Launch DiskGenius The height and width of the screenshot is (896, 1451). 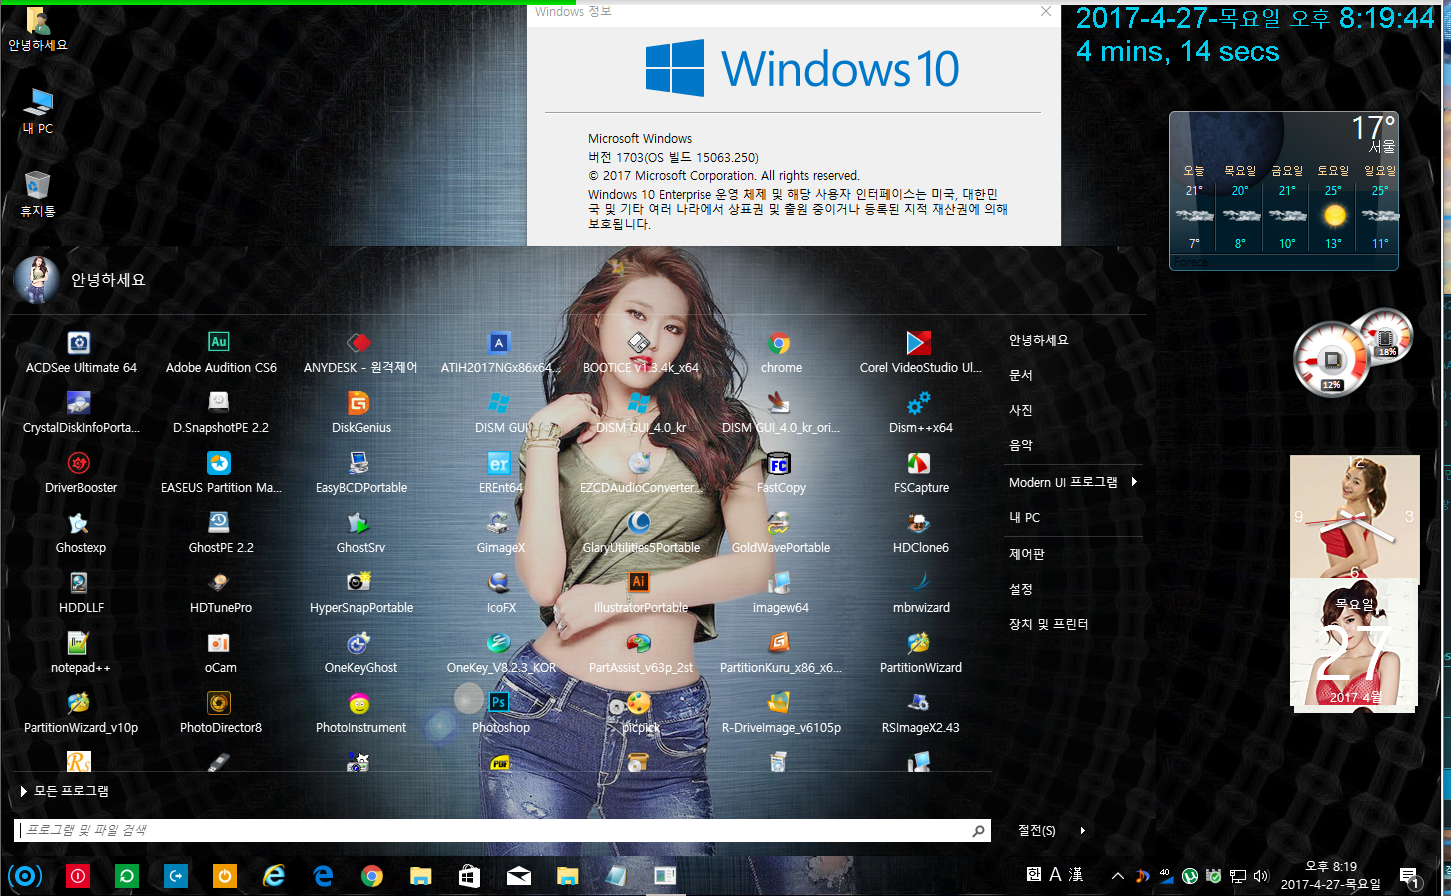361,414
